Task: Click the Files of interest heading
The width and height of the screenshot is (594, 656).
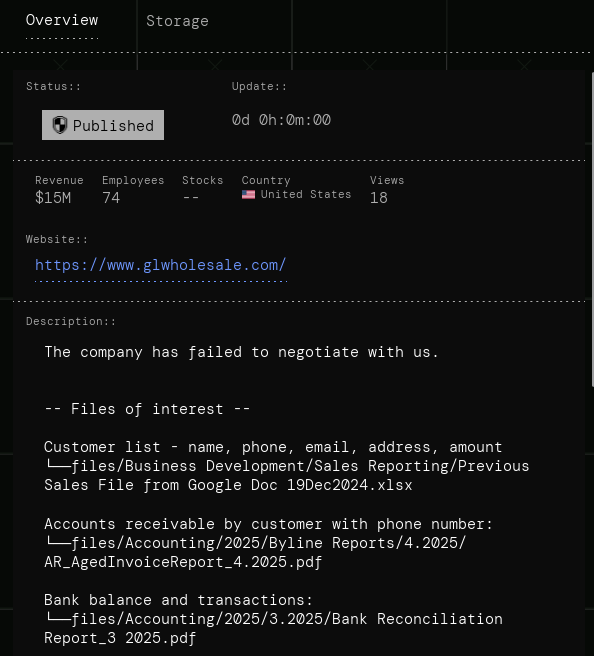Action: point(147,409)
